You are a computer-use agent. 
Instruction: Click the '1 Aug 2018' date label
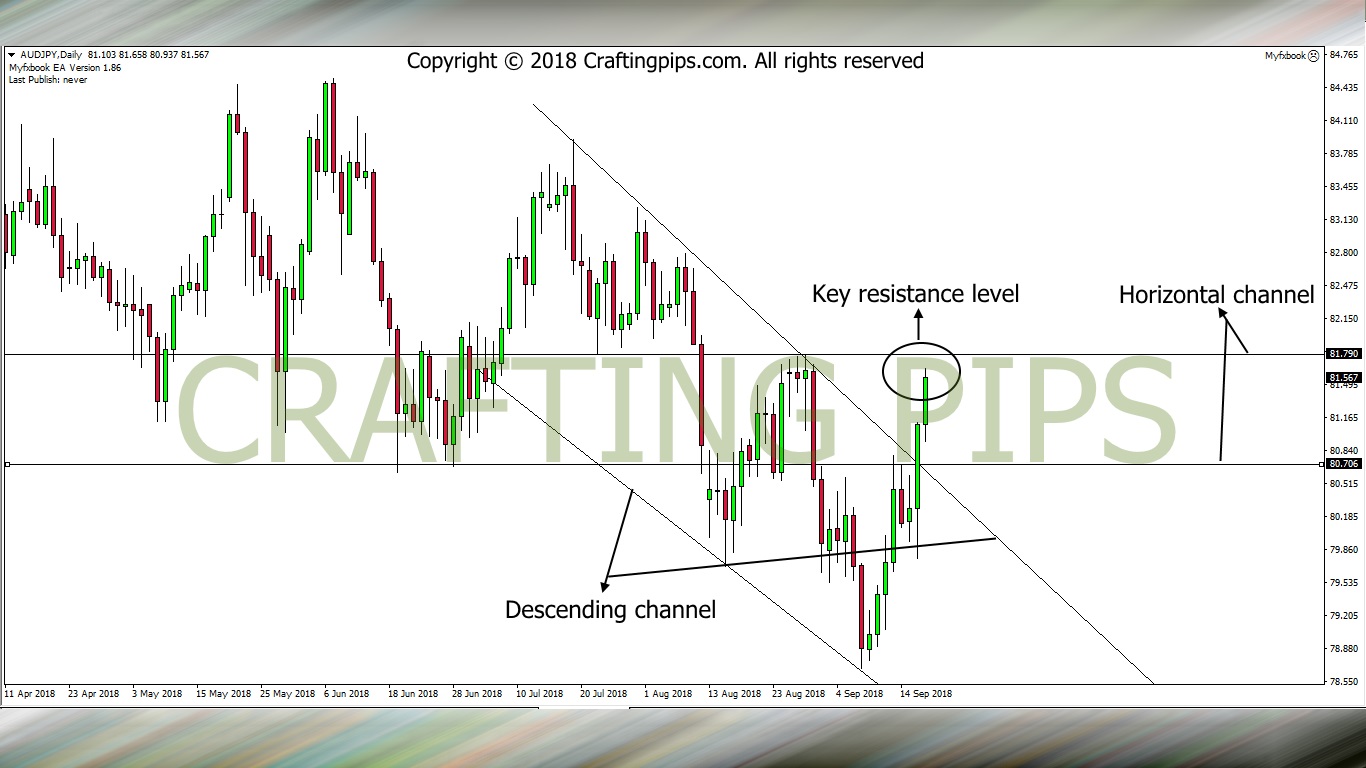click(669, 693)
